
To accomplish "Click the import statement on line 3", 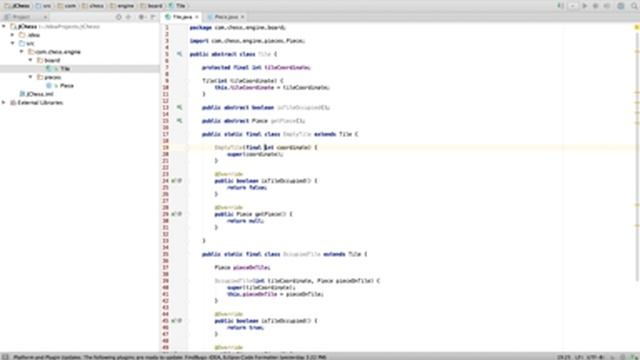I will point(247,41).
